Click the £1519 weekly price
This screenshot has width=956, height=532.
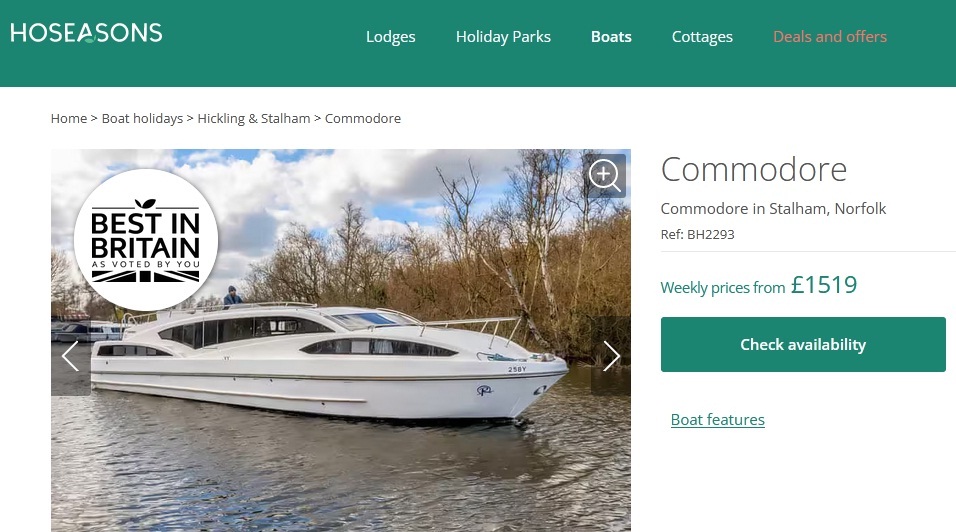pyautogui.click(x=824, y=285)
